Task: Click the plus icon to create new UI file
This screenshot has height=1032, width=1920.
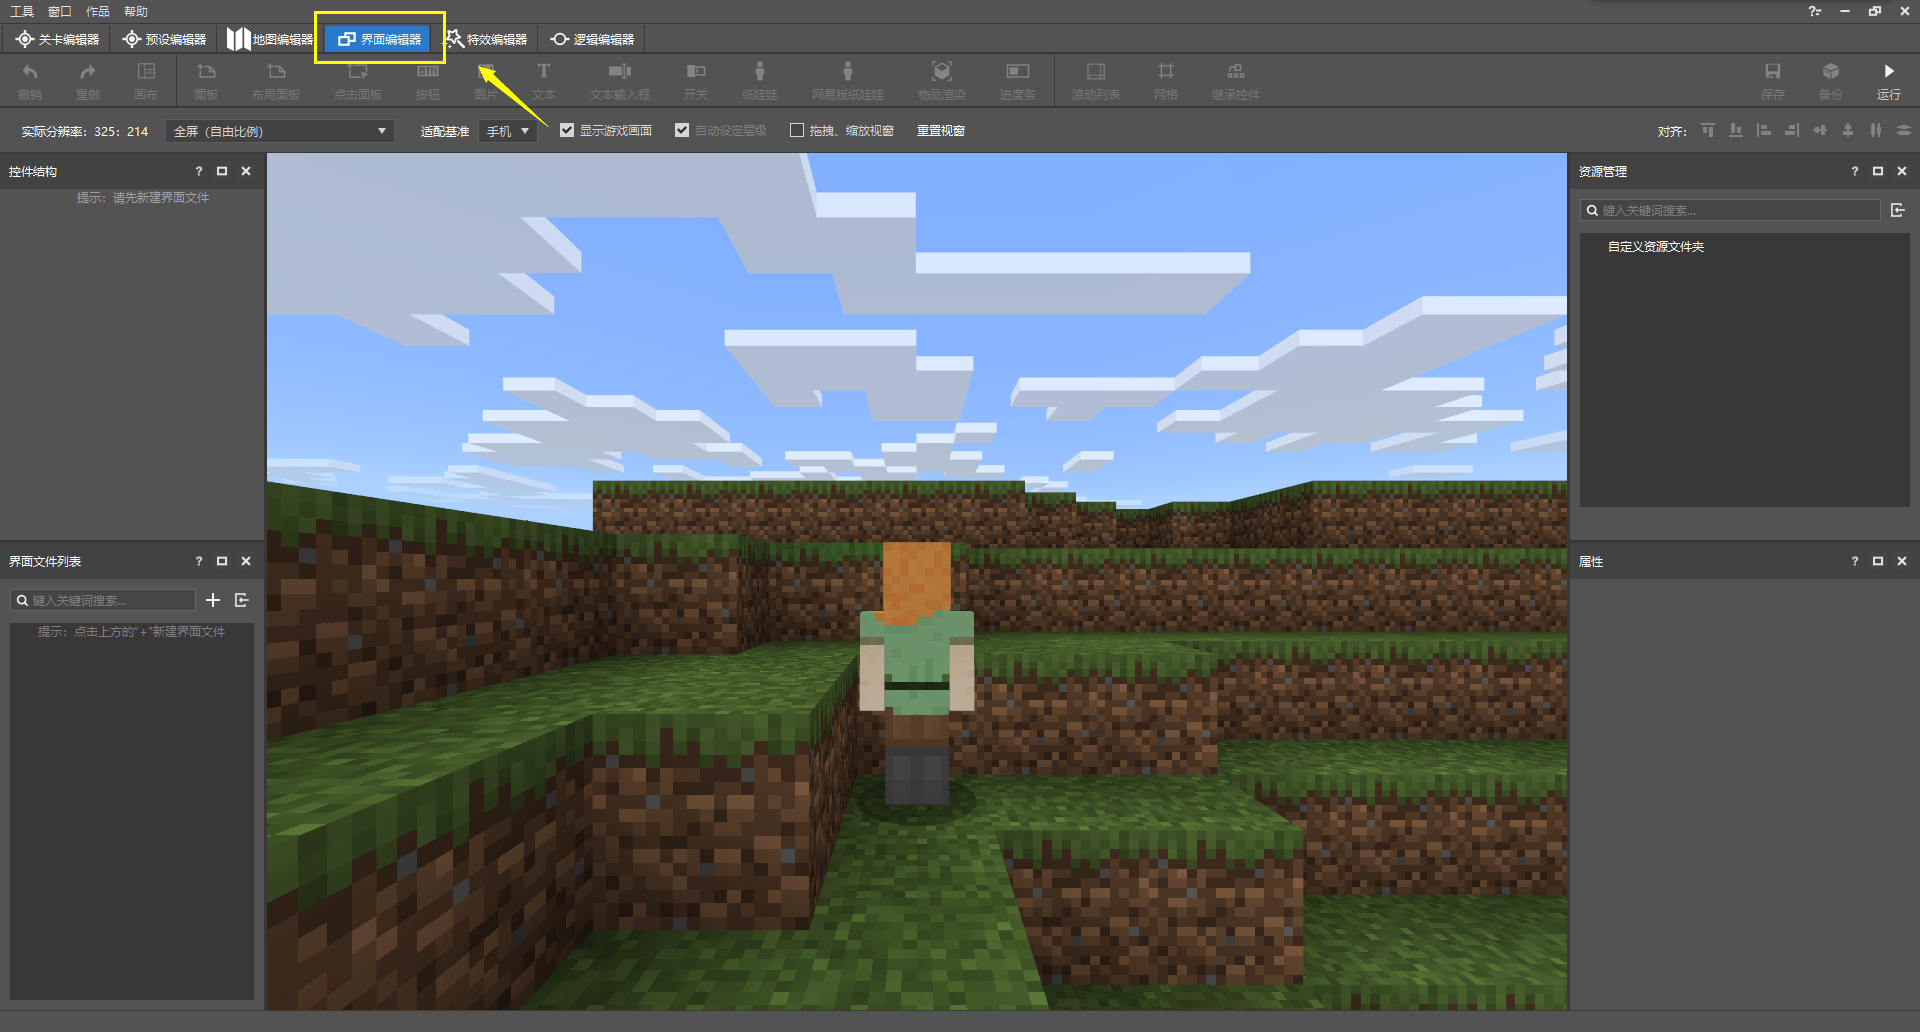Action: click(213, 600)
